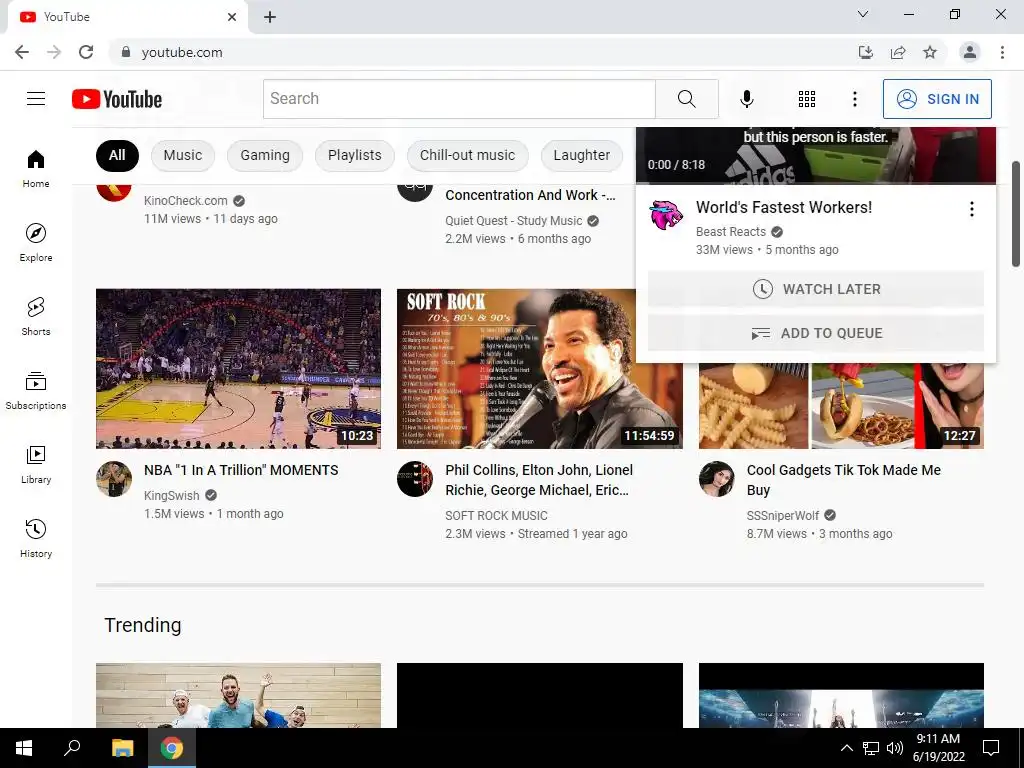Click the volume tray icon
Viewport: 1024px width, 768px height.
[895, 748]
